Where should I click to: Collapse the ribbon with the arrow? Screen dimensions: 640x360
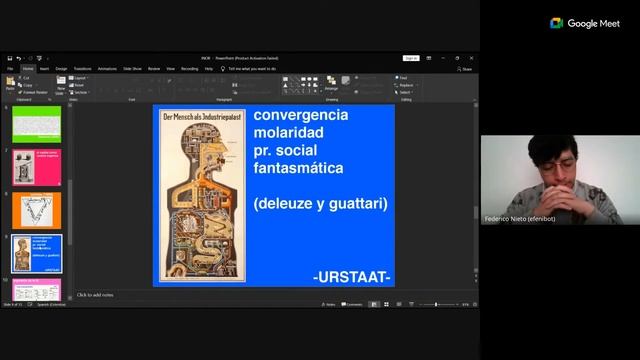(x=474, y=100)
